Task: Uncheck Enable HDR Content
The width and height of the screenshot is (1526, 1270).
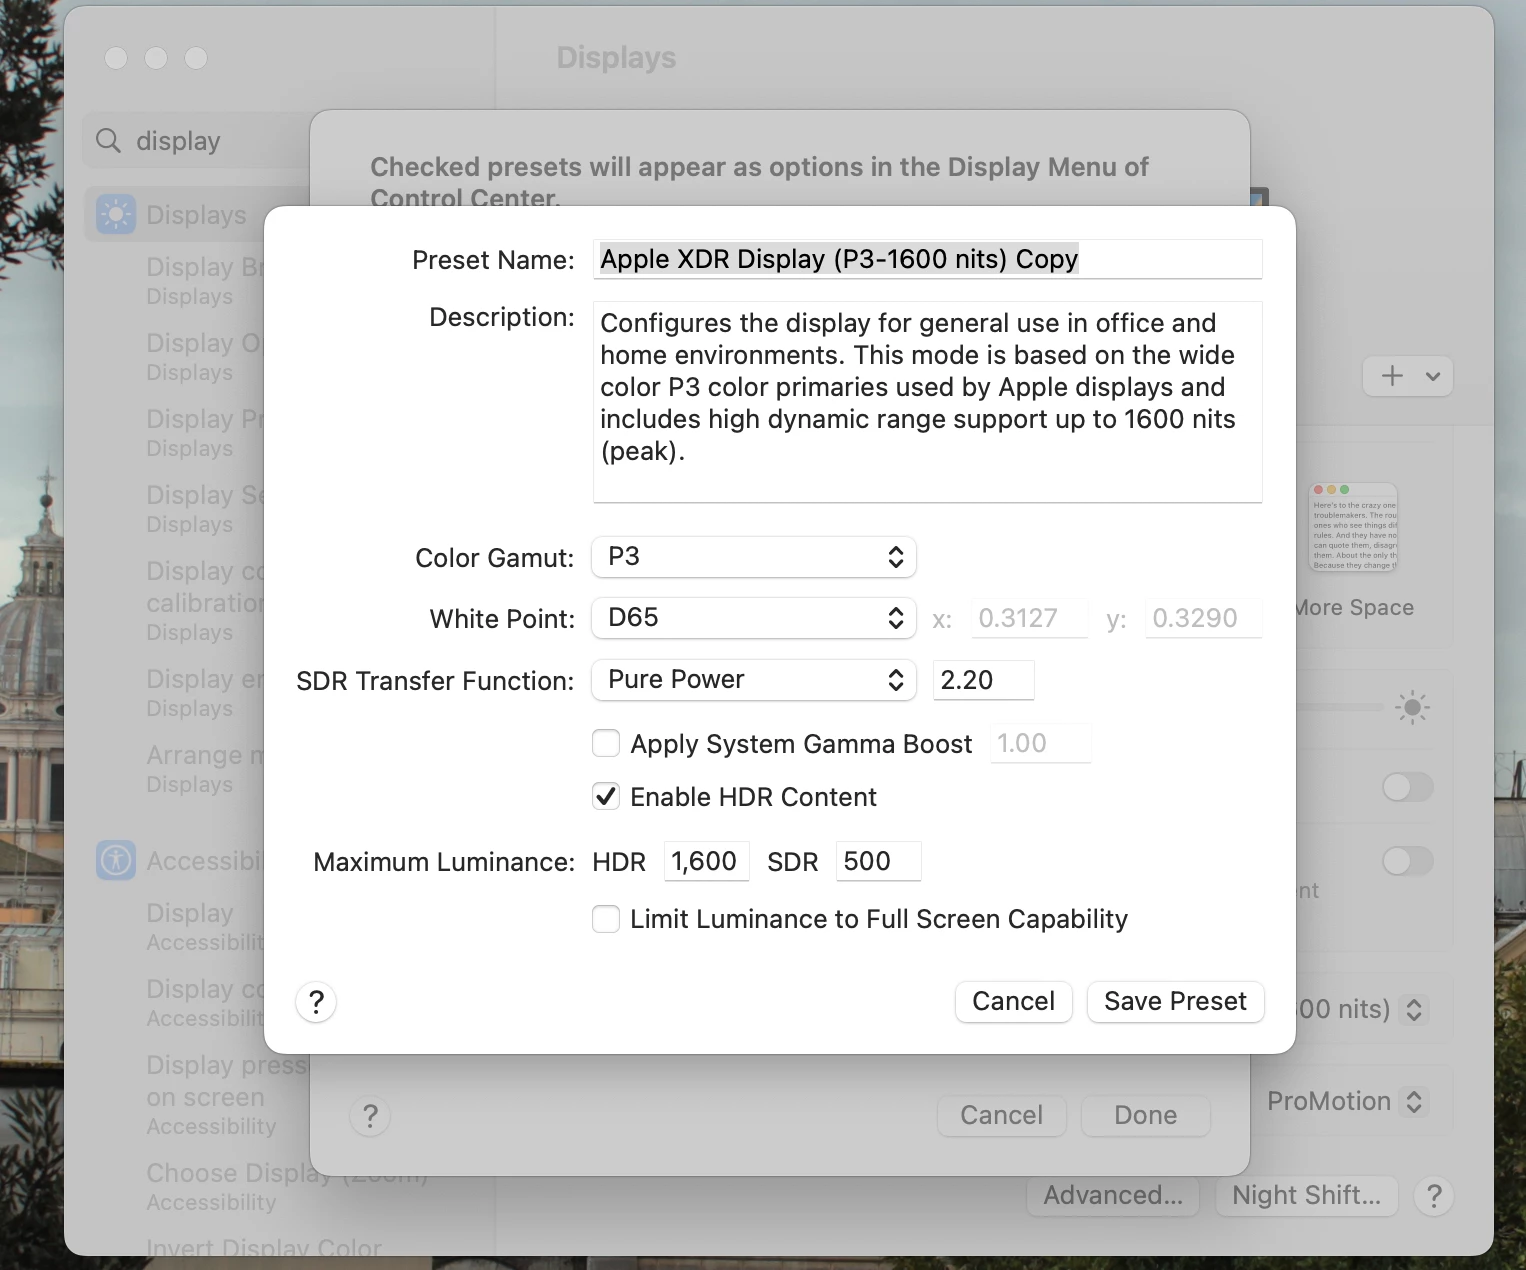Action: point(606,796)
